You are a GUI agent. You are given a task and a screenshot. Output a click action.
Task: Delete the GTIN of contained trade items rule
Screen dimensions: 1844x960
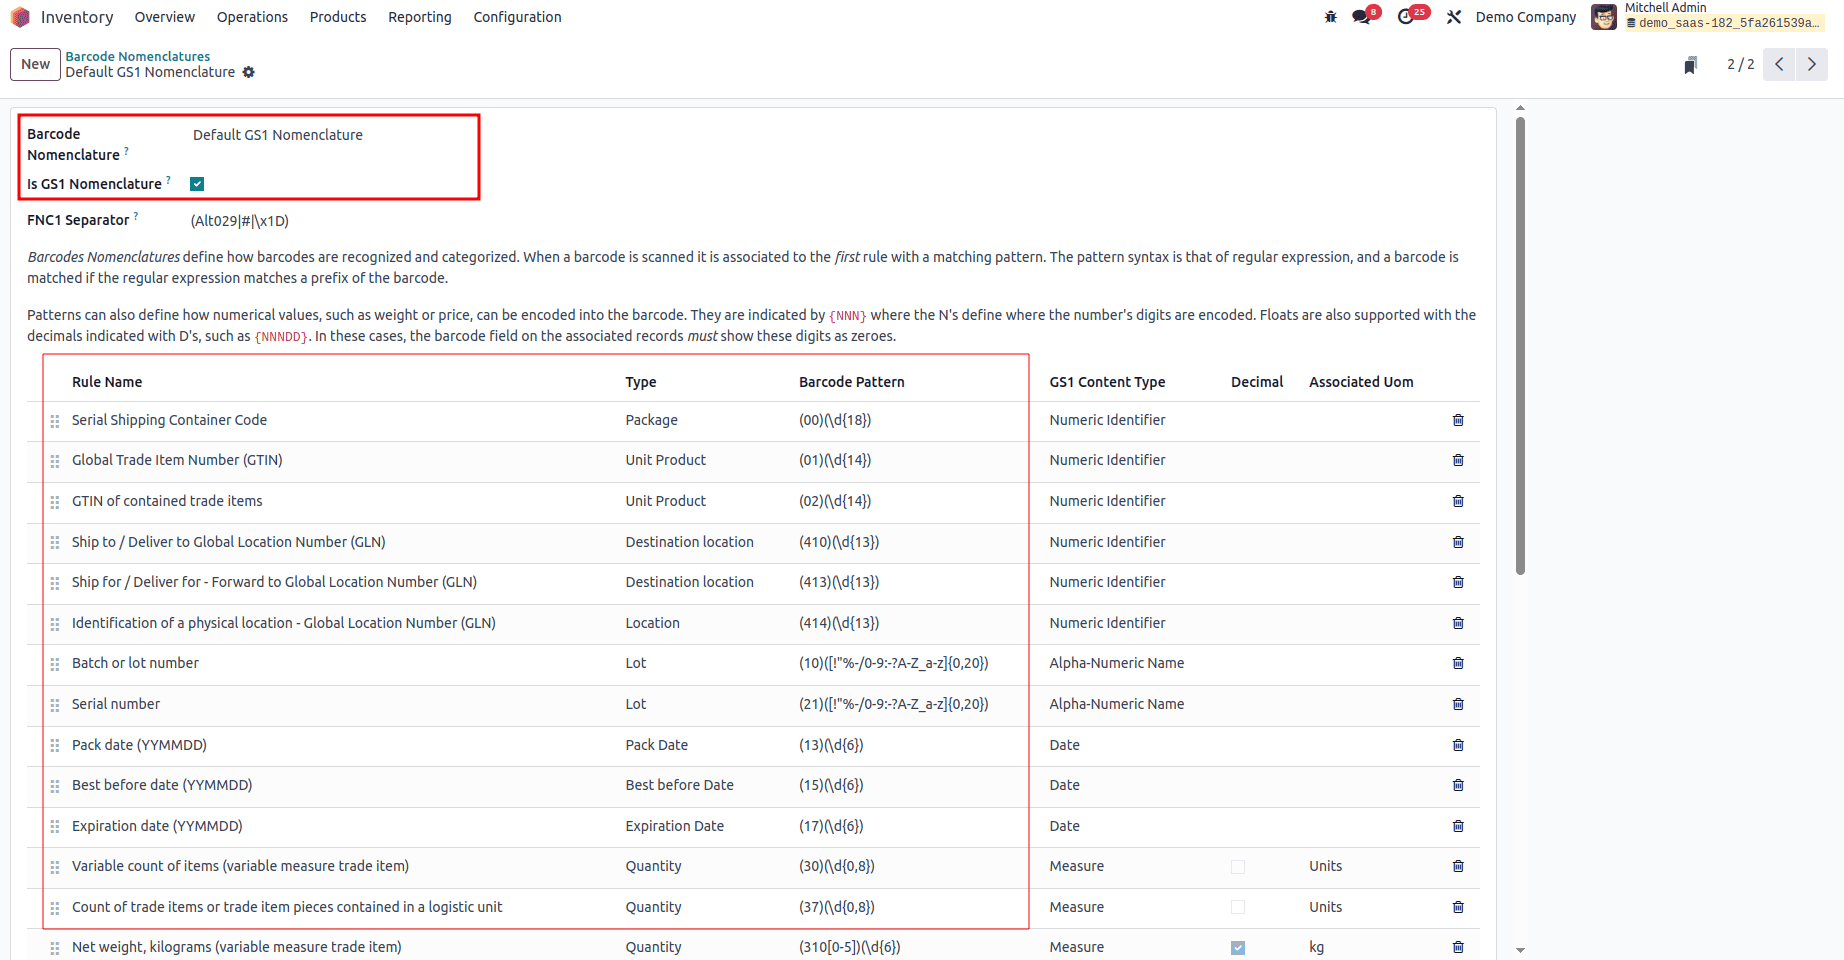1458,501
